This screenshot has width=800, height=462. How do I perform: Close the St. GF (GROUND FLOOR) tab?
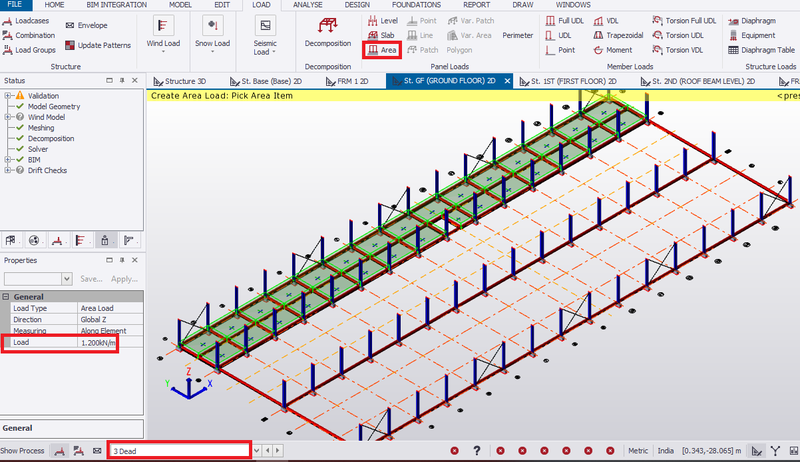click(x=507, y=81)
